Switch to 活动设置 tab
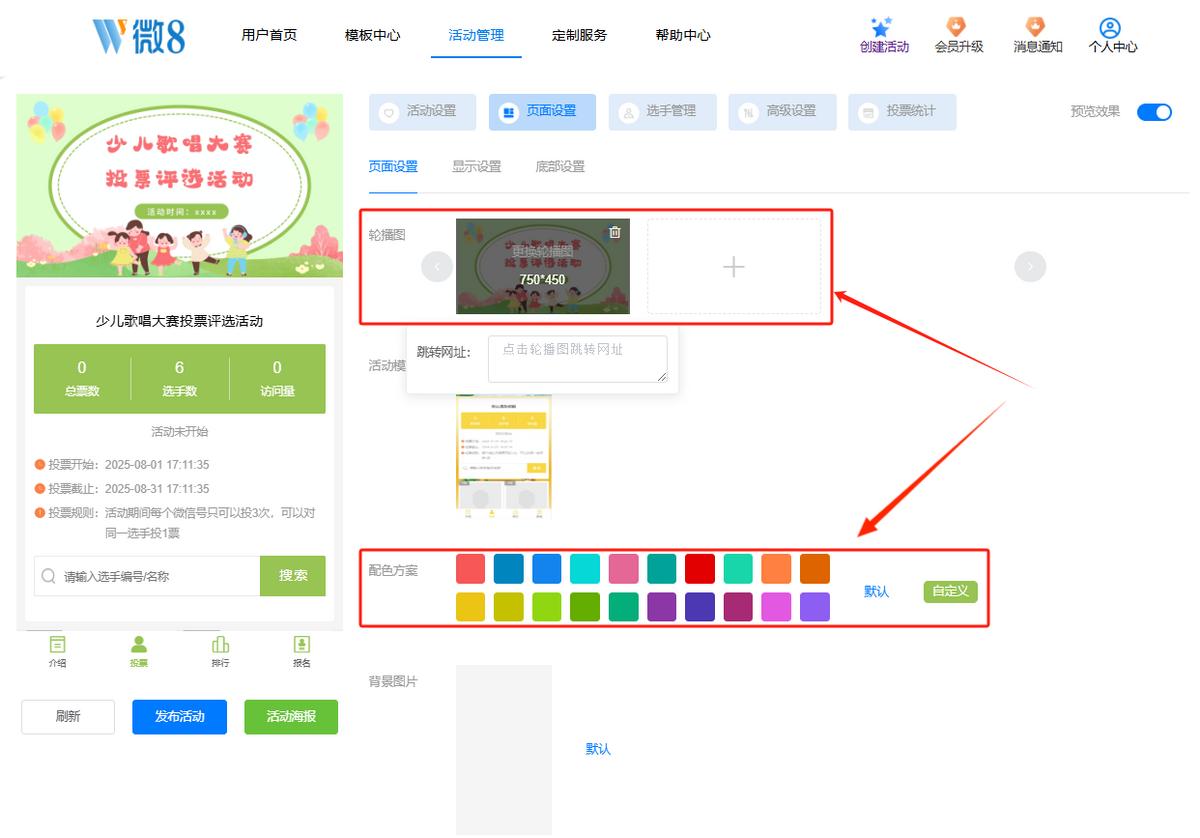The height and width of the screenshot is (838, 1200). (x=422, y=112)
